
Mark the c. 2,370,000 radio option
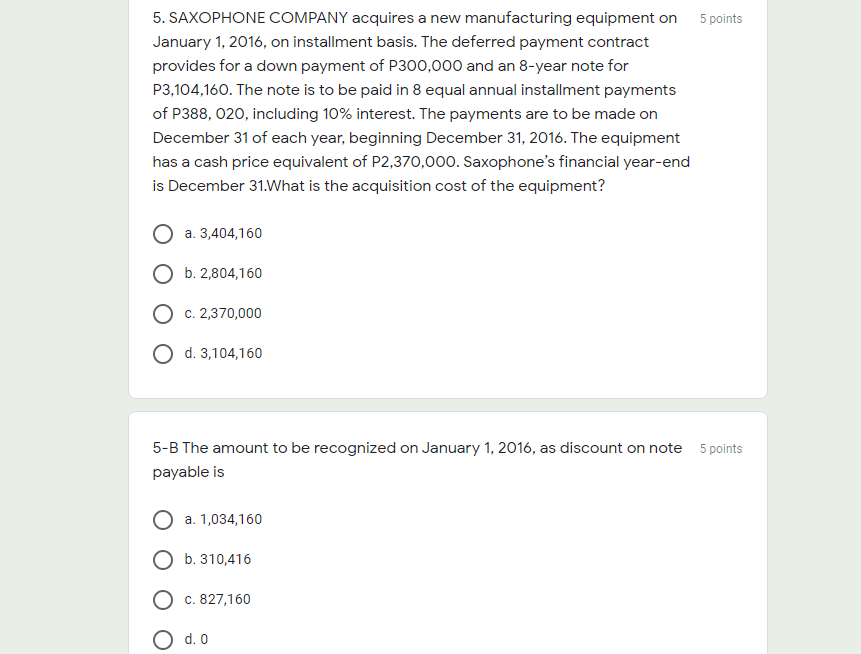pyautogui.click(x=163, y=314)
